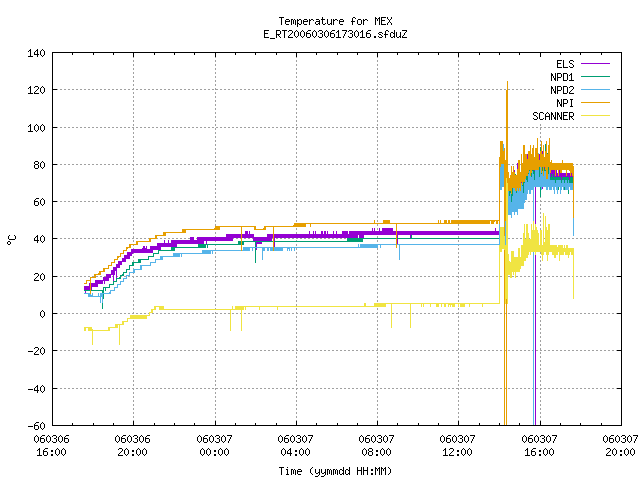Image resolution: width=640 pixels, height=480 pixels.
Task: Click the chart title 'Temperature for MEX'
Action: [x=335, y=21]
